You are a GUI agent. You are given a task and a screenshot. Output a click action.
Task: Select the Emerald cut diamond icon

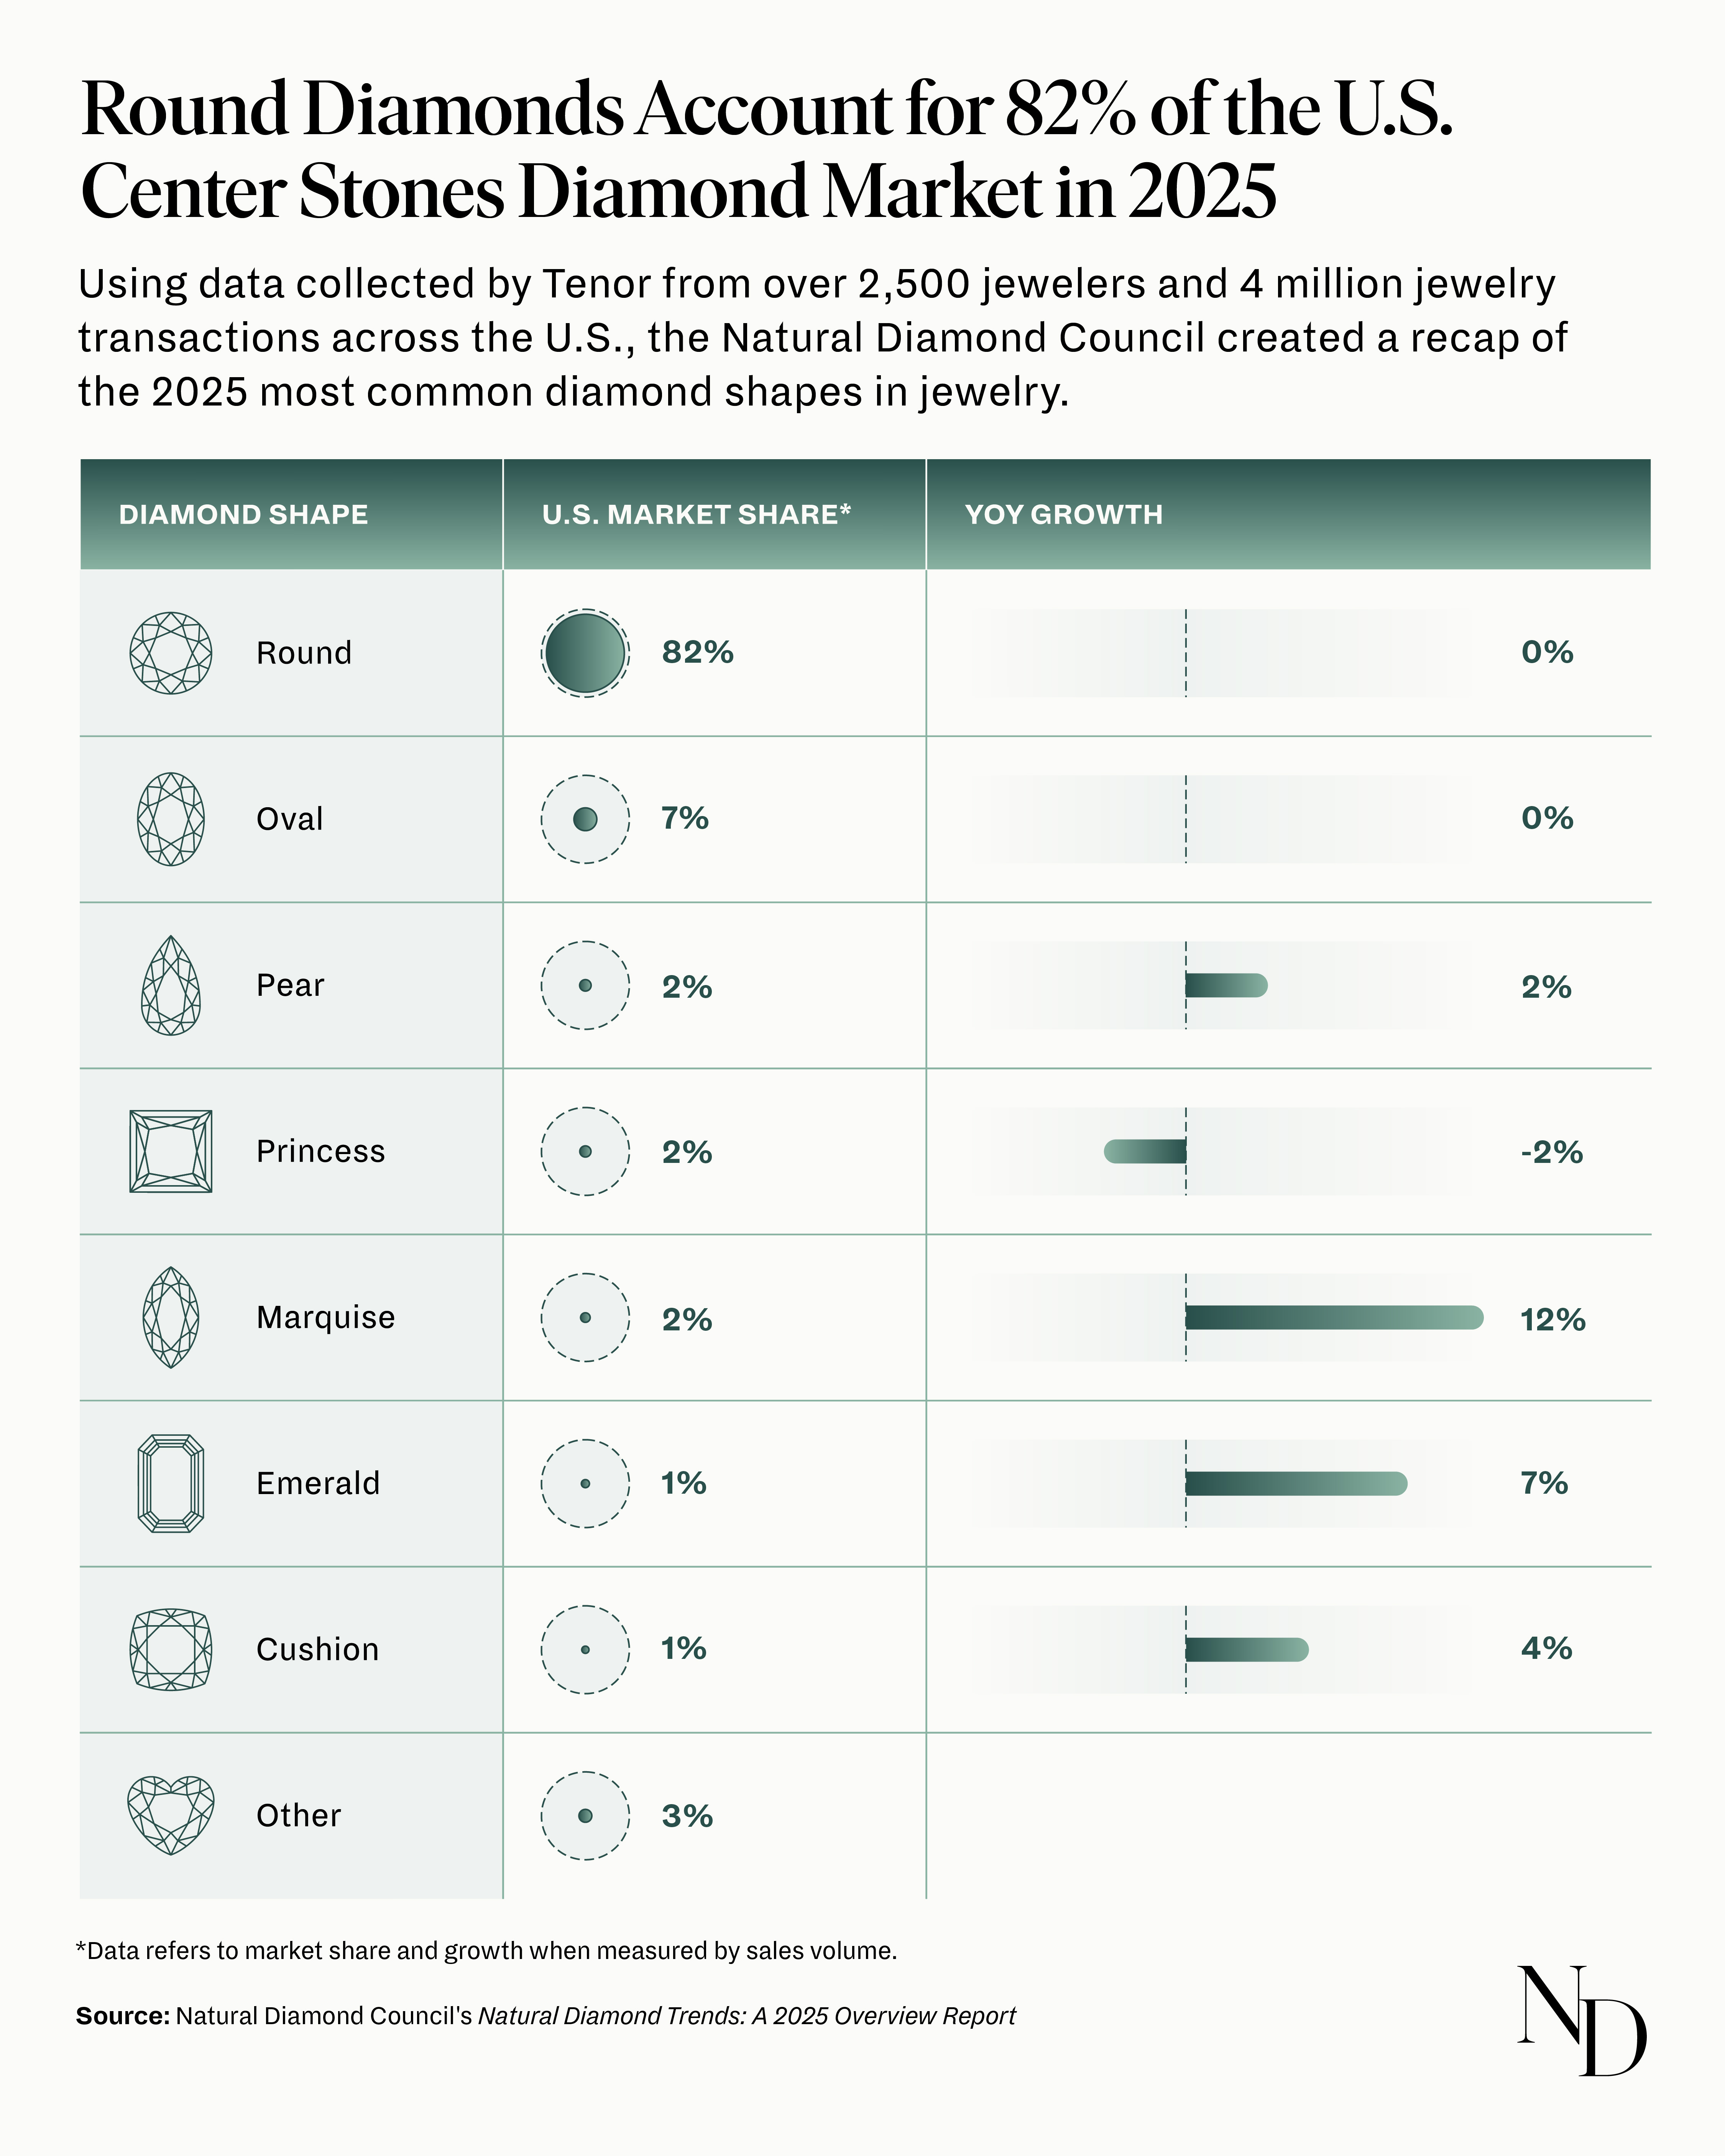[171, 1483]
